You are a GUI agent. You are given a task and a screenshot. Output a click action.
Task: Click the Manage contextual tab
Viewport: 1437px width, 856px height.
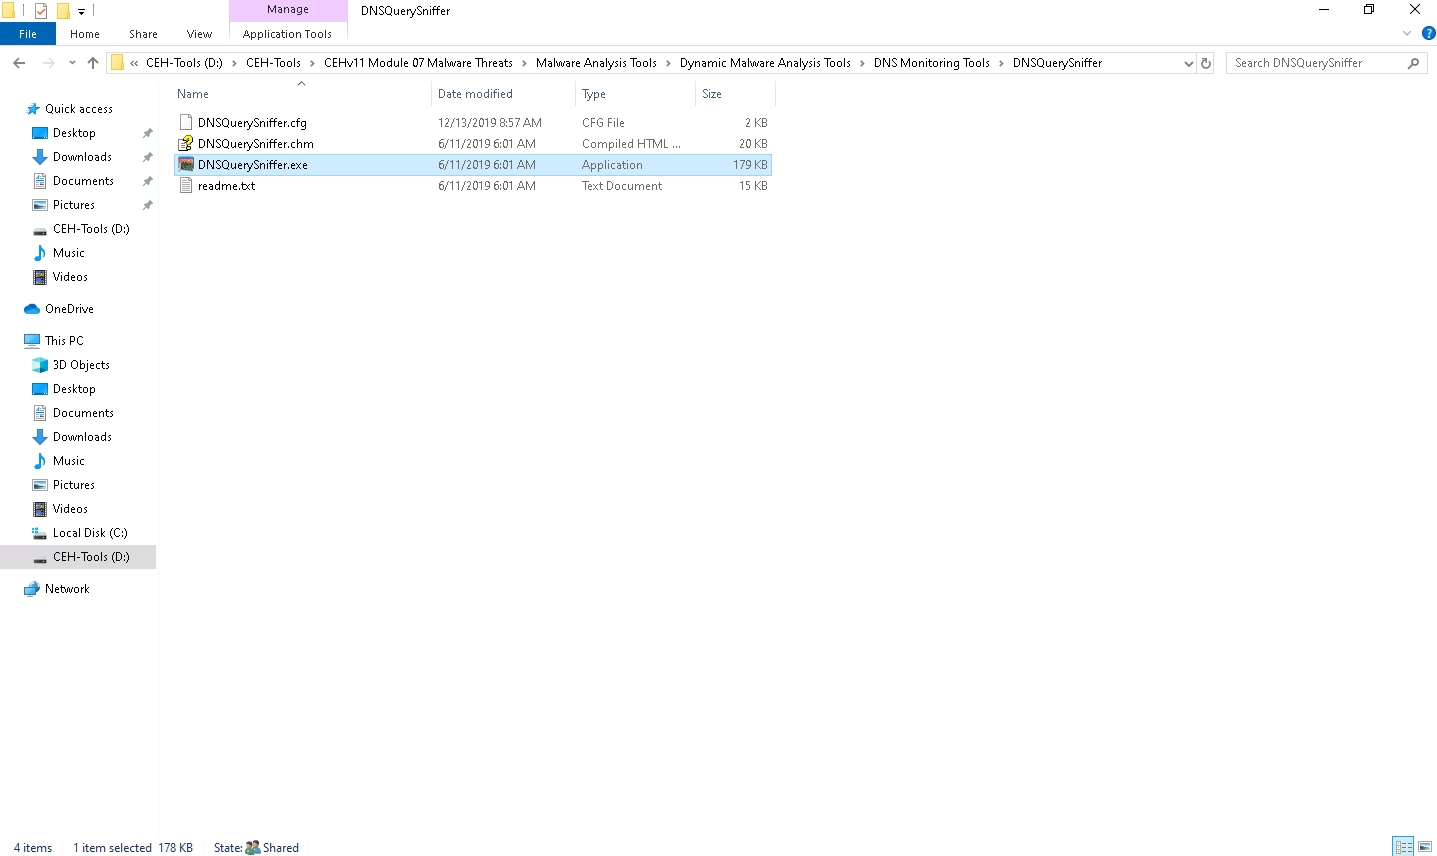pyautogui.click(x=288, y=10)
